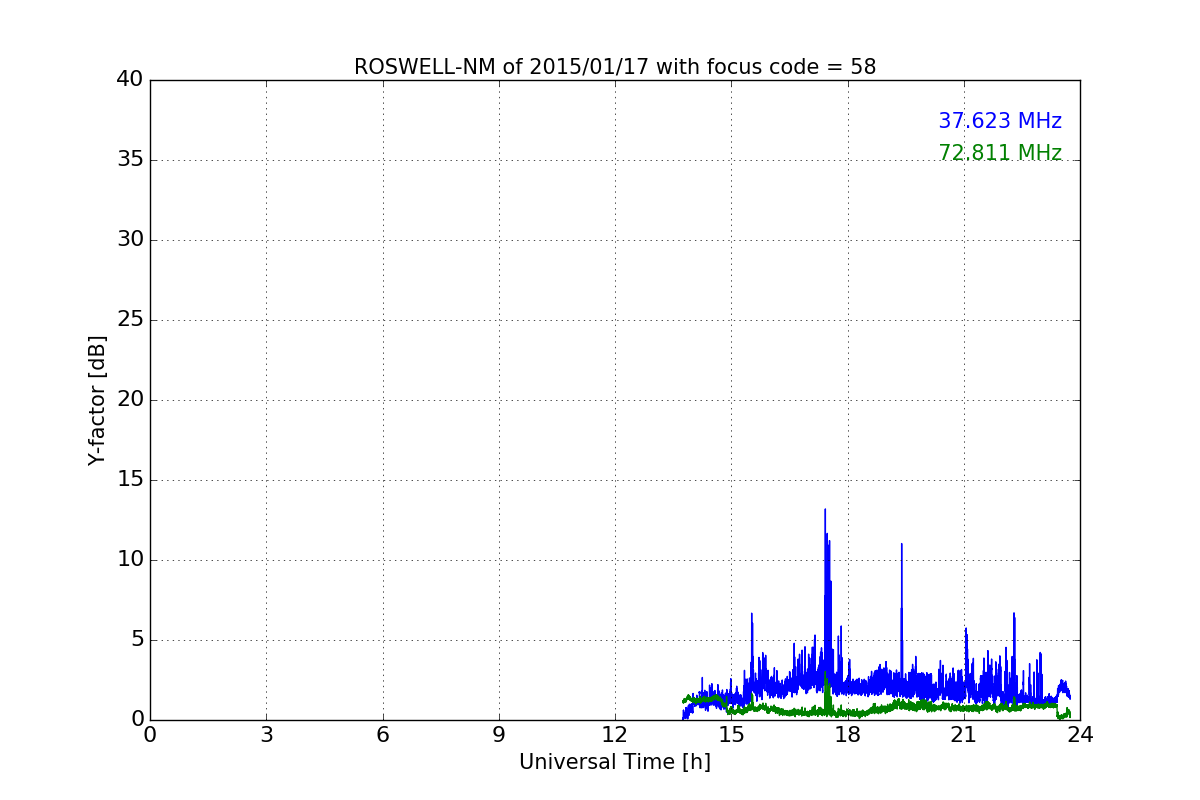The image size is (1200, 800).
Task: Click the x-axis tick label 24
Action: click(1080, 735)
